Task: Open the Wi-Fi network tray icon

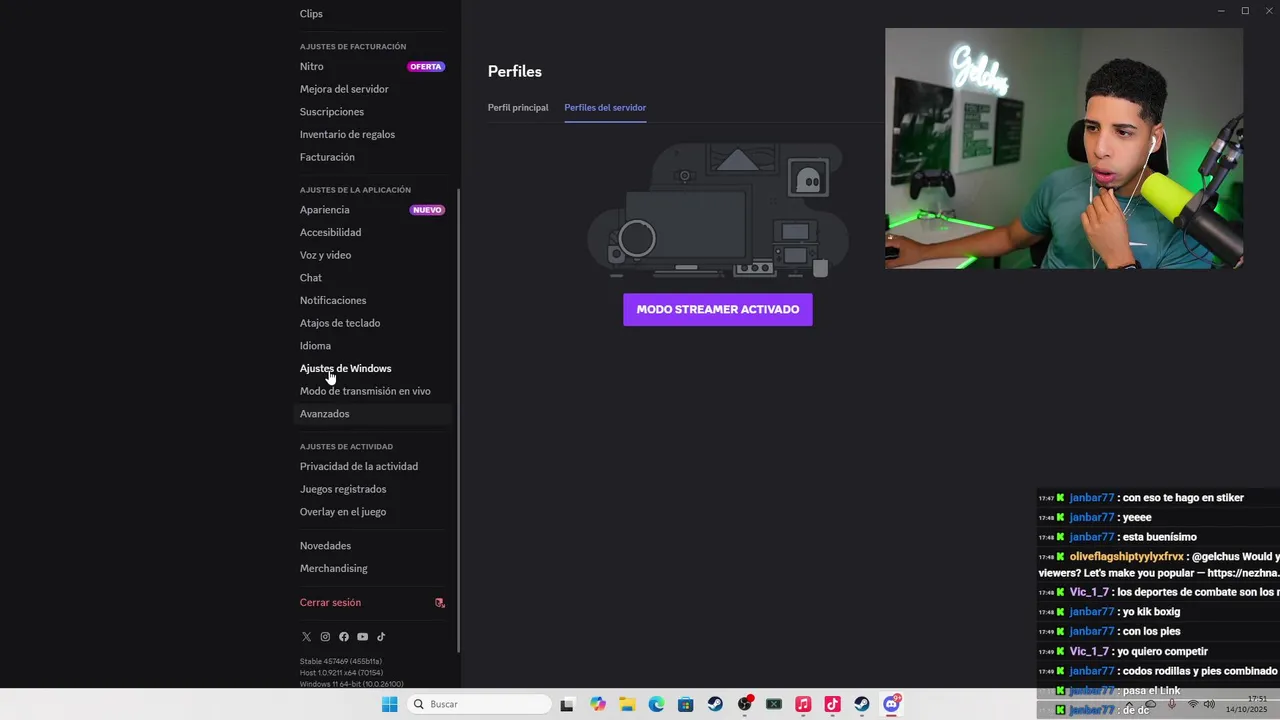Action: [1192, 704]
